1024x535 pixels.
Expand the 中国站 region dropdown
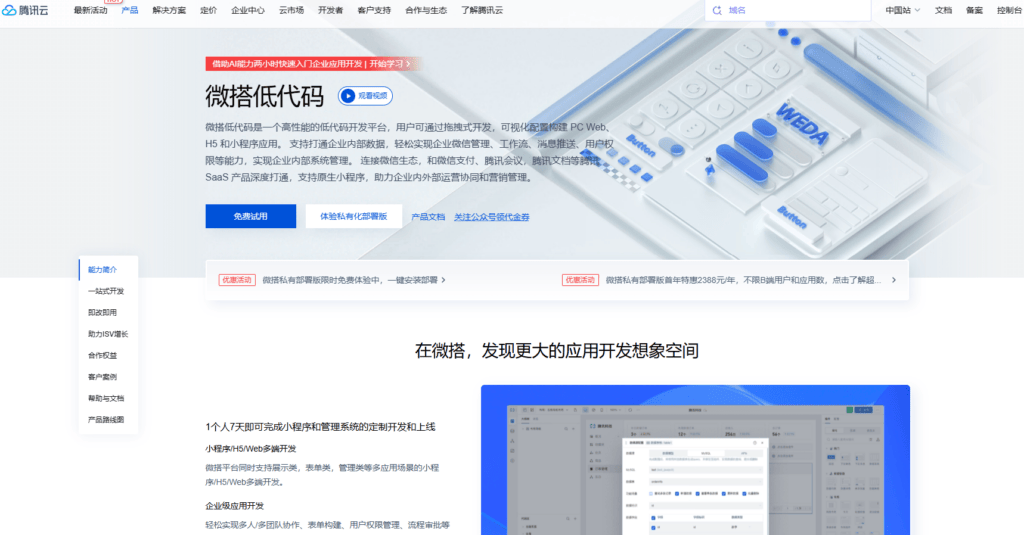(x=902, y=10)
